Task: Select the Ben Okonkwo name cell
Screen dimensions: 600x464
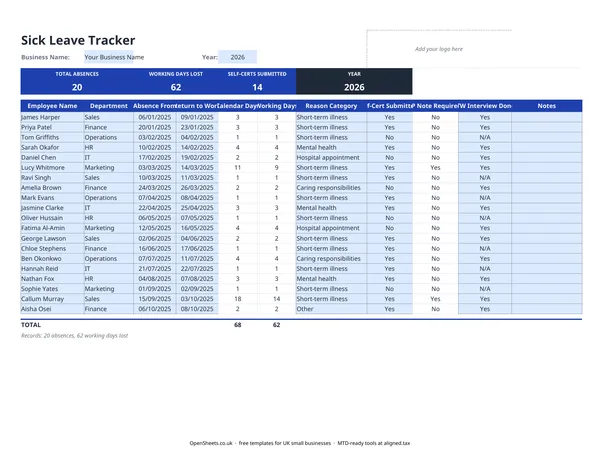Action: click(52, 258)
